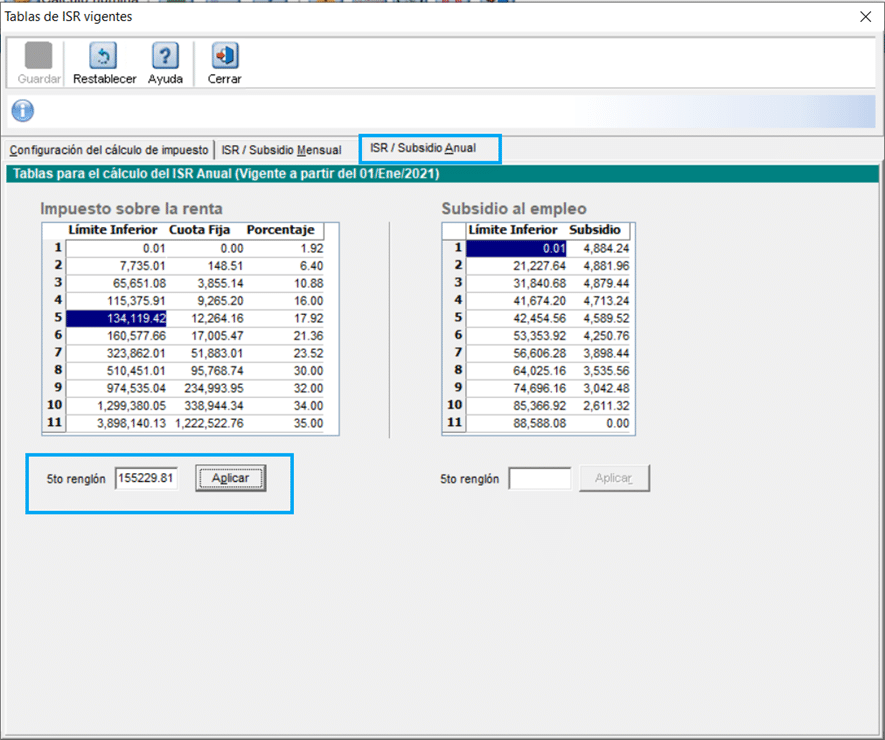Click subsidy cell 42,454.56
This screenshot has height=740, width=885.
click(x=516, y=318)
